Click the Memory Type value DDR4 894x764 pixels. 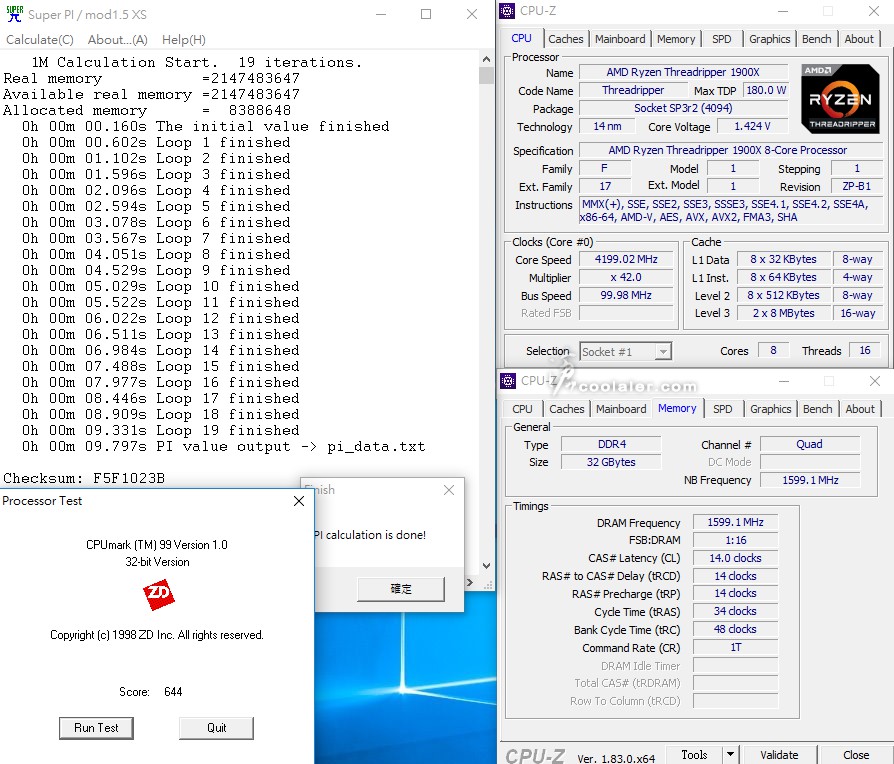611,444
